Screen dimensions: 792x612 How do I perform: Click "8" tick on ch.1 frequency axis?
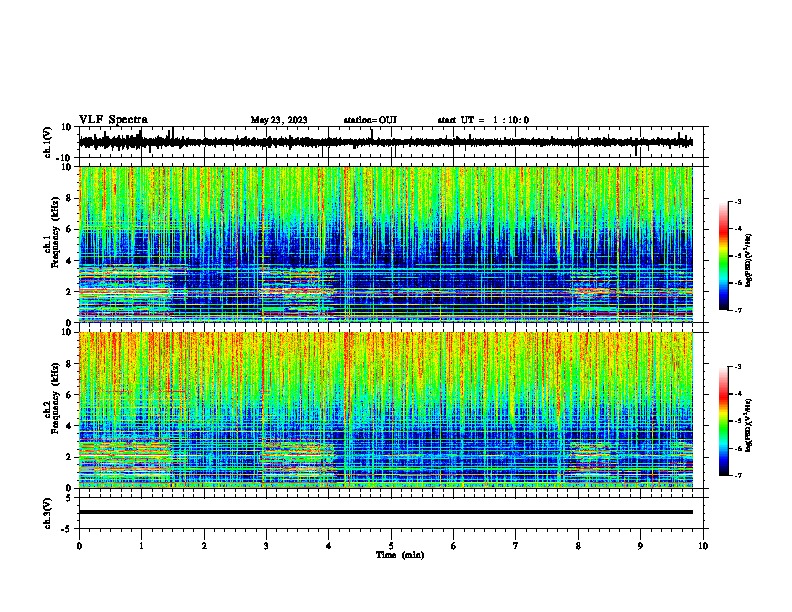click(69, 198)
